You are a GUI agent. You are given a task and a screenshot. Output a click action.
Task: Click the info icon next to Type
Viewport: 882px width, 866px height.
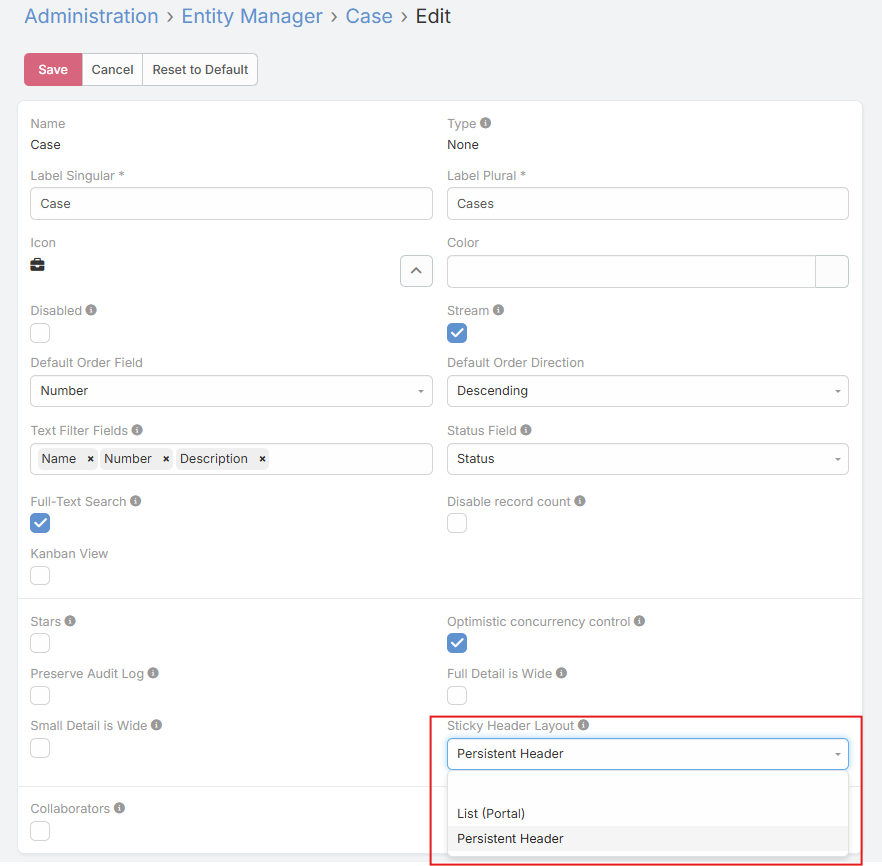[486, 123]
